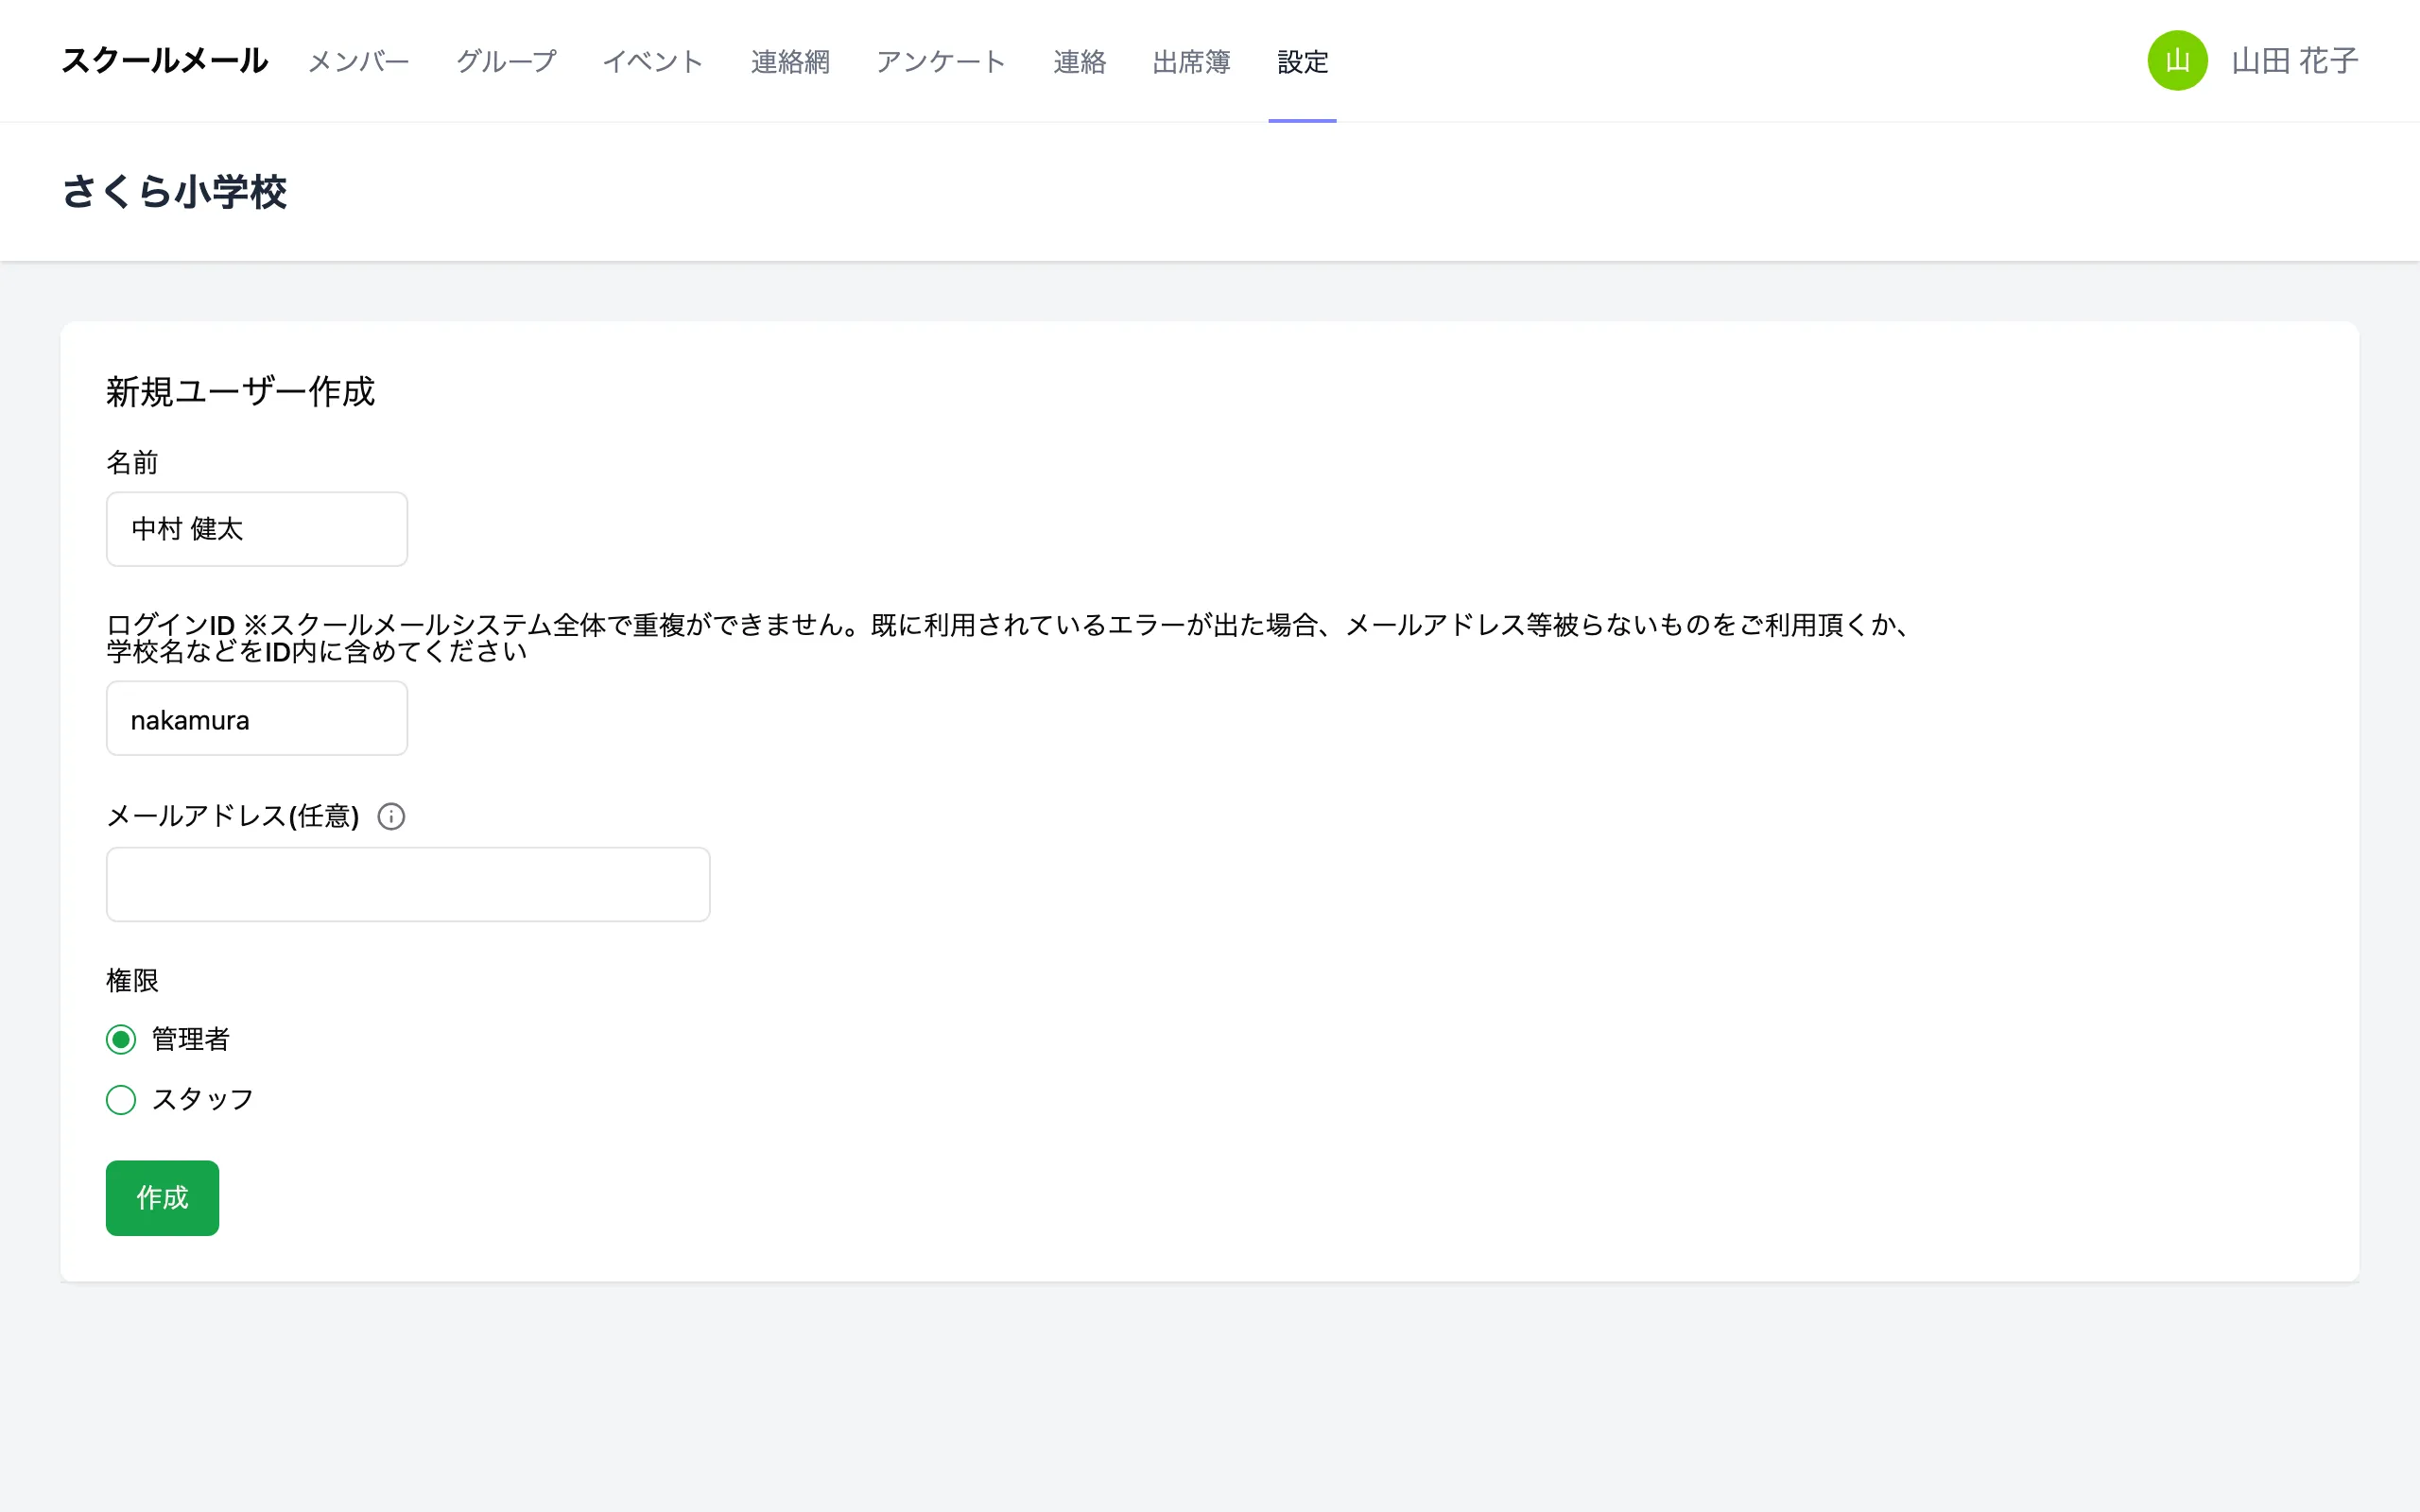Click the empty メールアドレス input field
The width and height of the screenshot is (2420, 1512).
point(408,885)
